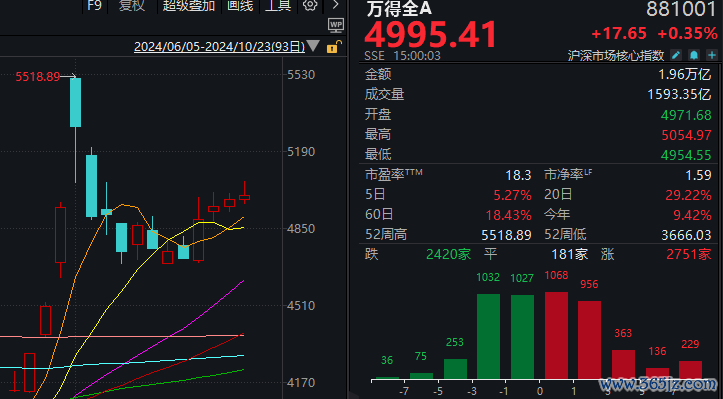This screenshot has height=399, width=723.
Task: Click the 4170 price axis label
Action: pos(301,382)
